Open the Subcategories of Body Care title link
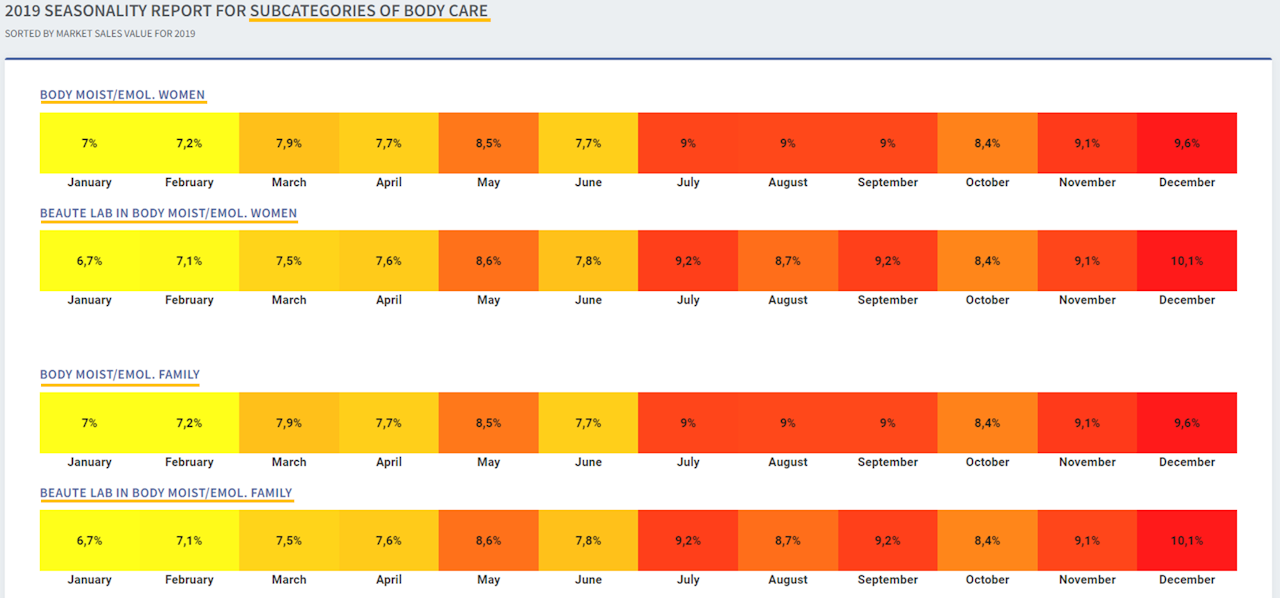1280x598 pixels. (369, 12)
